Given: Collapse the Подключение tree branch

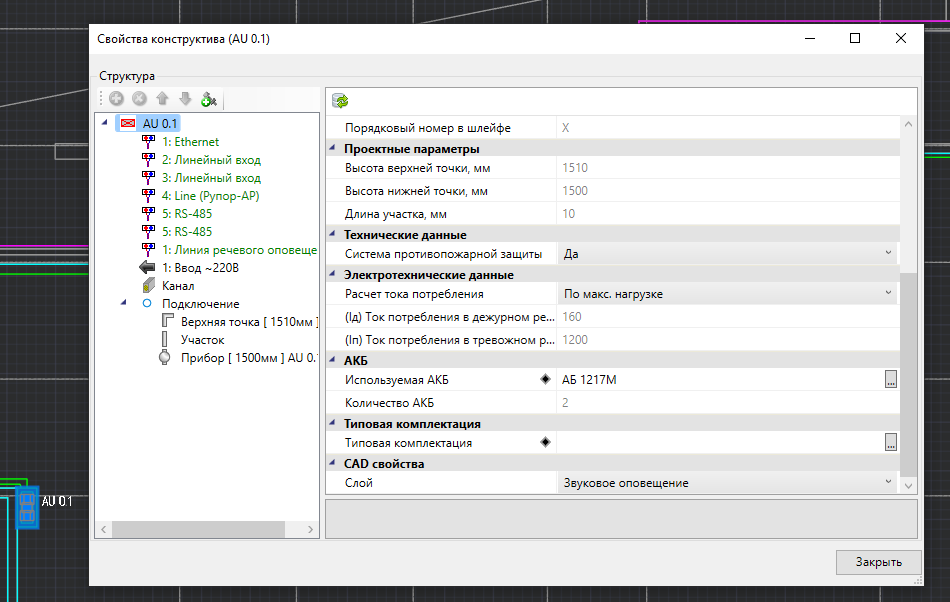Looking at the screenshot, I should point(123,303).
